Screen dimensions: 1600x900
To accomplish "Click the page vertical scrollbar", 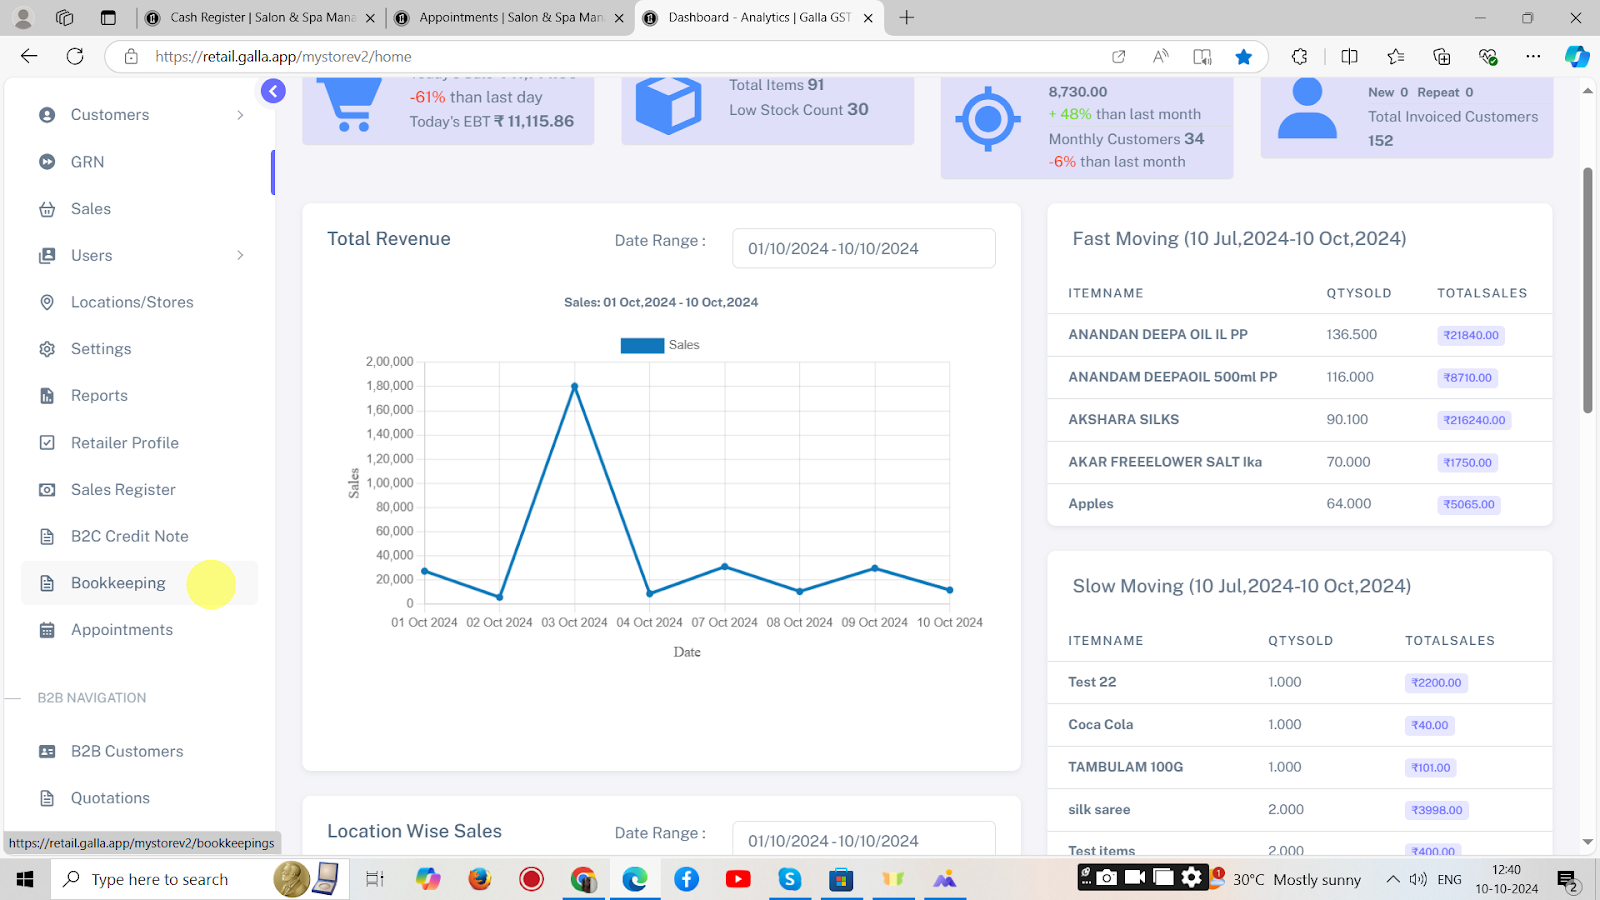I will 1587,290.
